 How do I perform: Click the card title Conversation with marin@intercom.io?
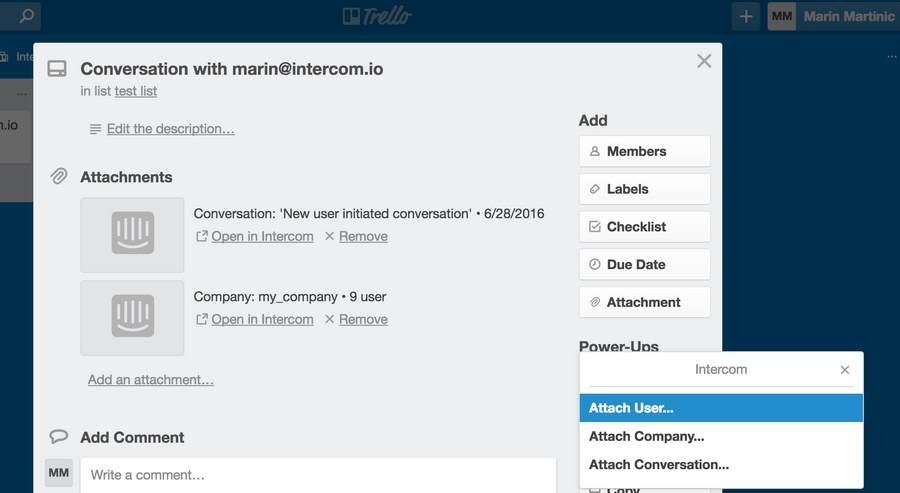[x=231, y=69]
